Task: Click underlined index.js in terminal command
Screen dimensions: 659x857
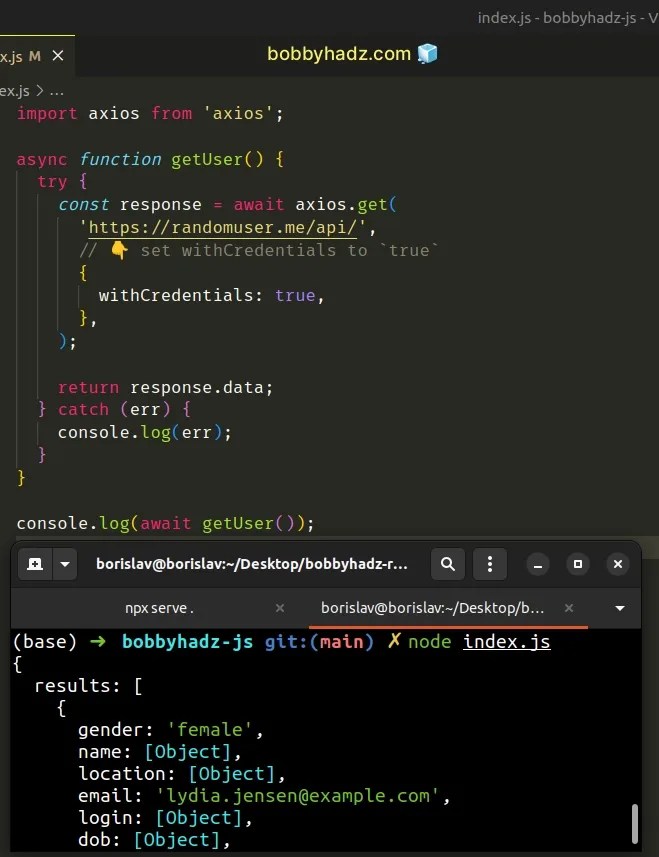Action: (507, 642)
